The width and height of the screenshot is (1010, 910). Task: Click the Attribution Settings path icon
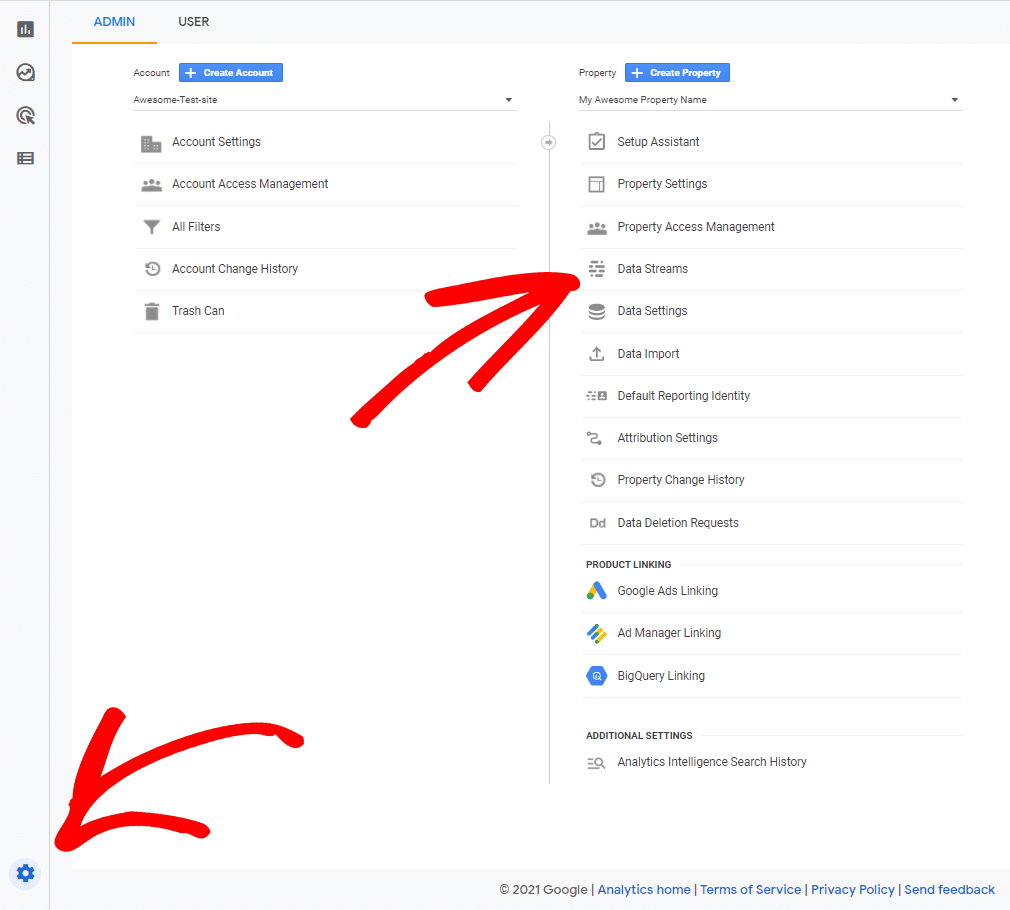point(595,438)
